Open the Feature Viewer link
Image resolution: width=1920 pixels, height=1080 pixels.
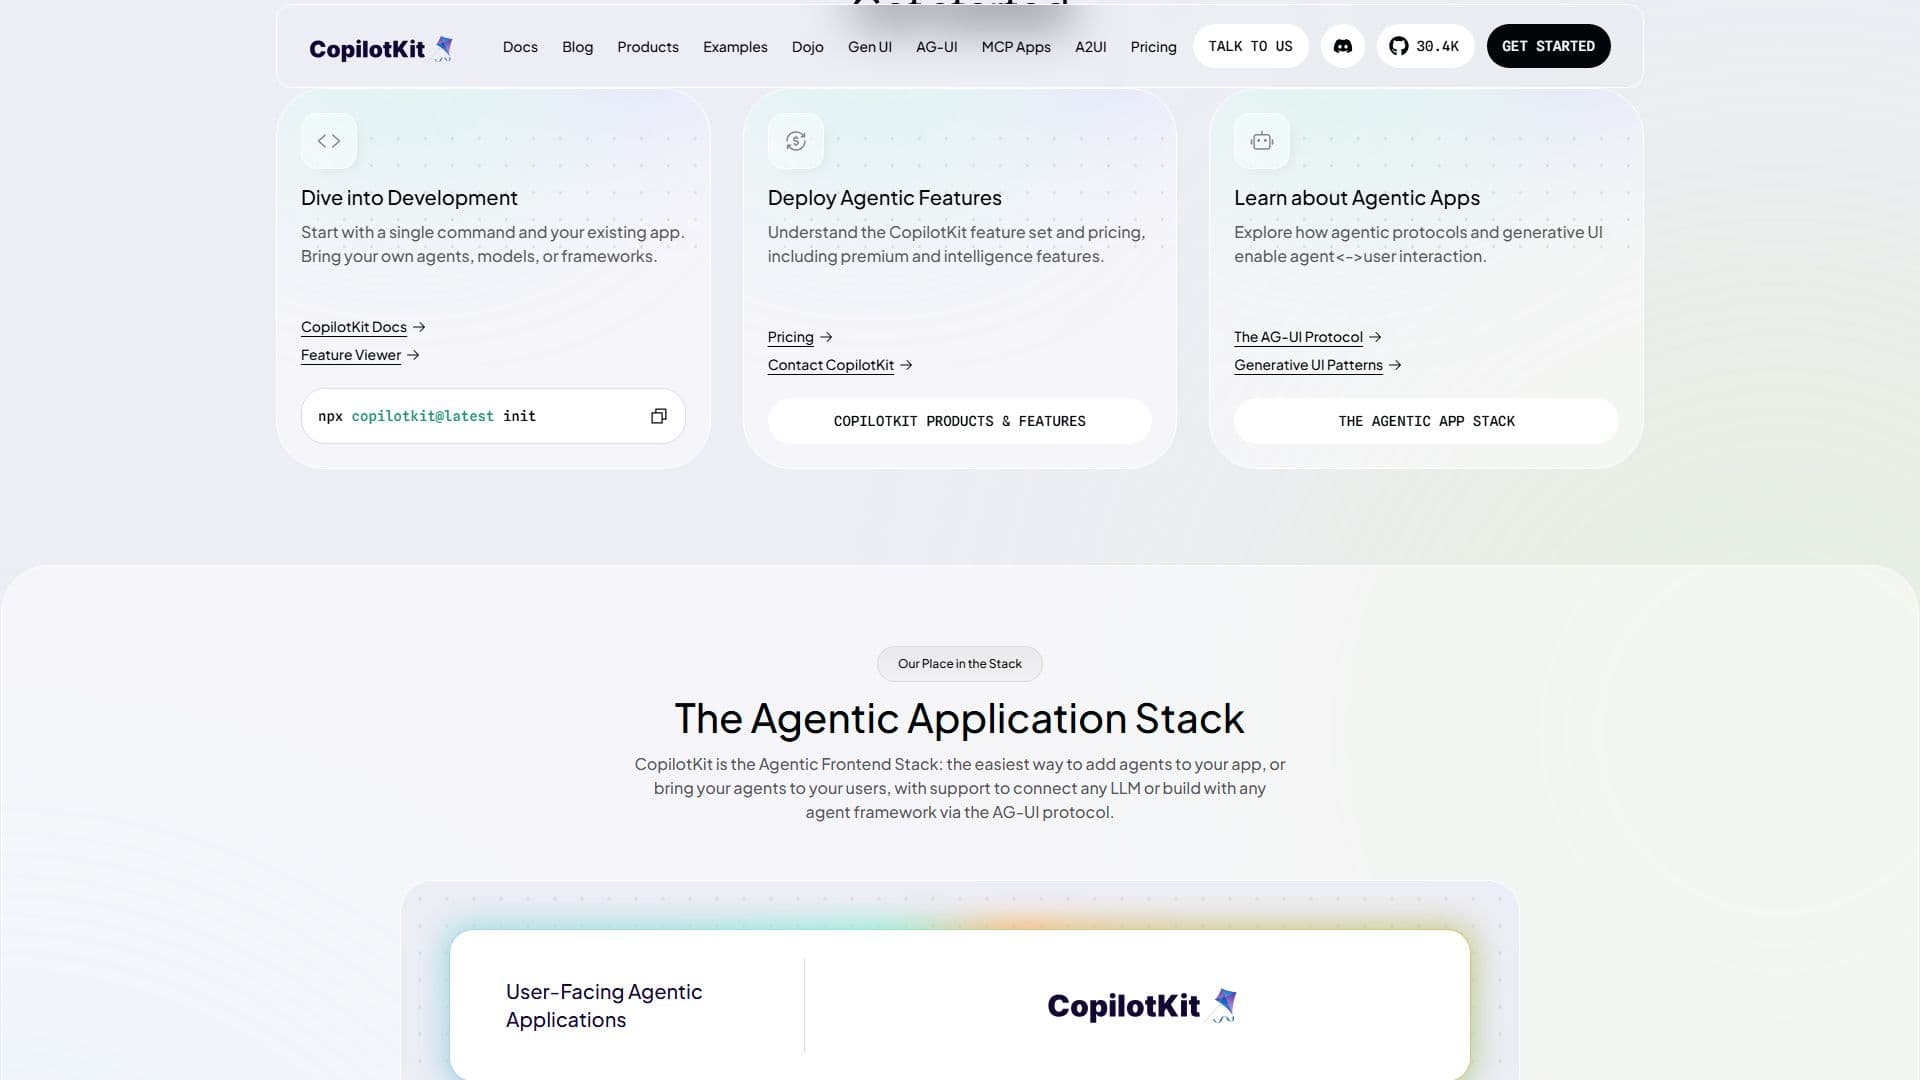(x=360, y=355)
